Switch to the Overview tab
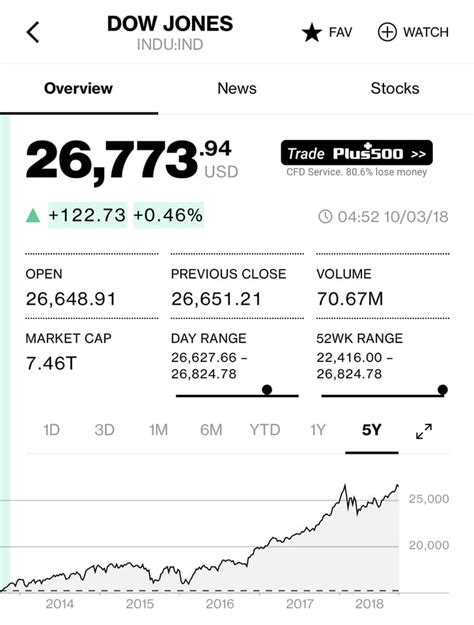 coord(79,88)
